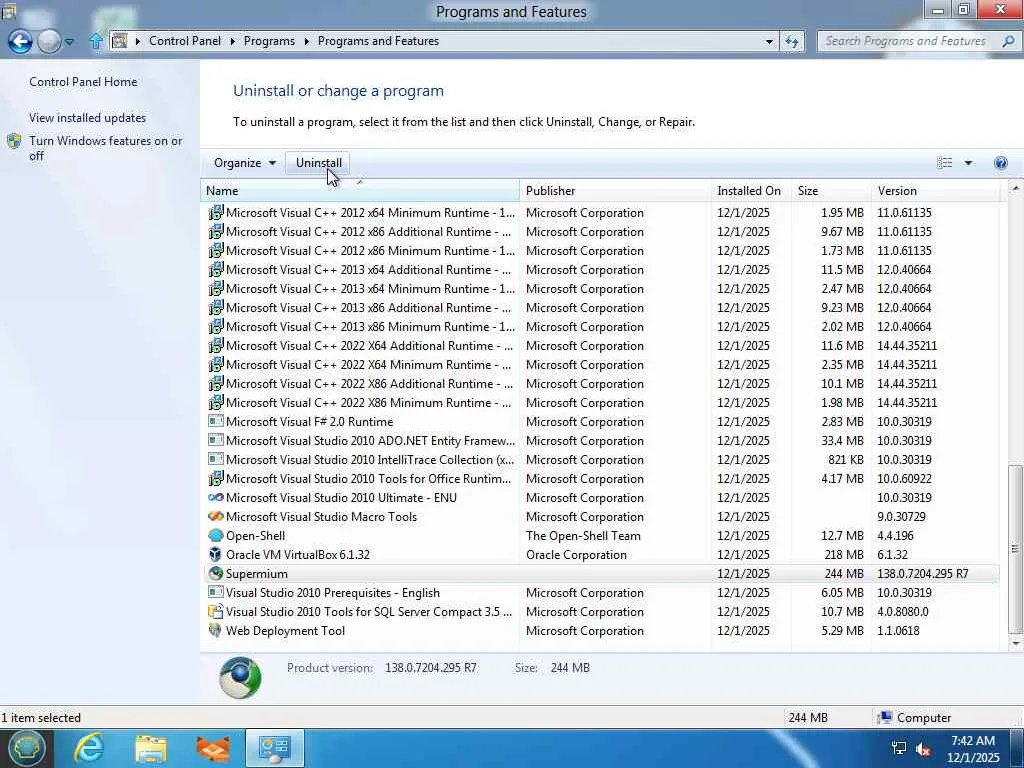Viewport: 1024px width, 768px height.
Task: Click the Control Panel icon in address bar
Action: point(120,41)
